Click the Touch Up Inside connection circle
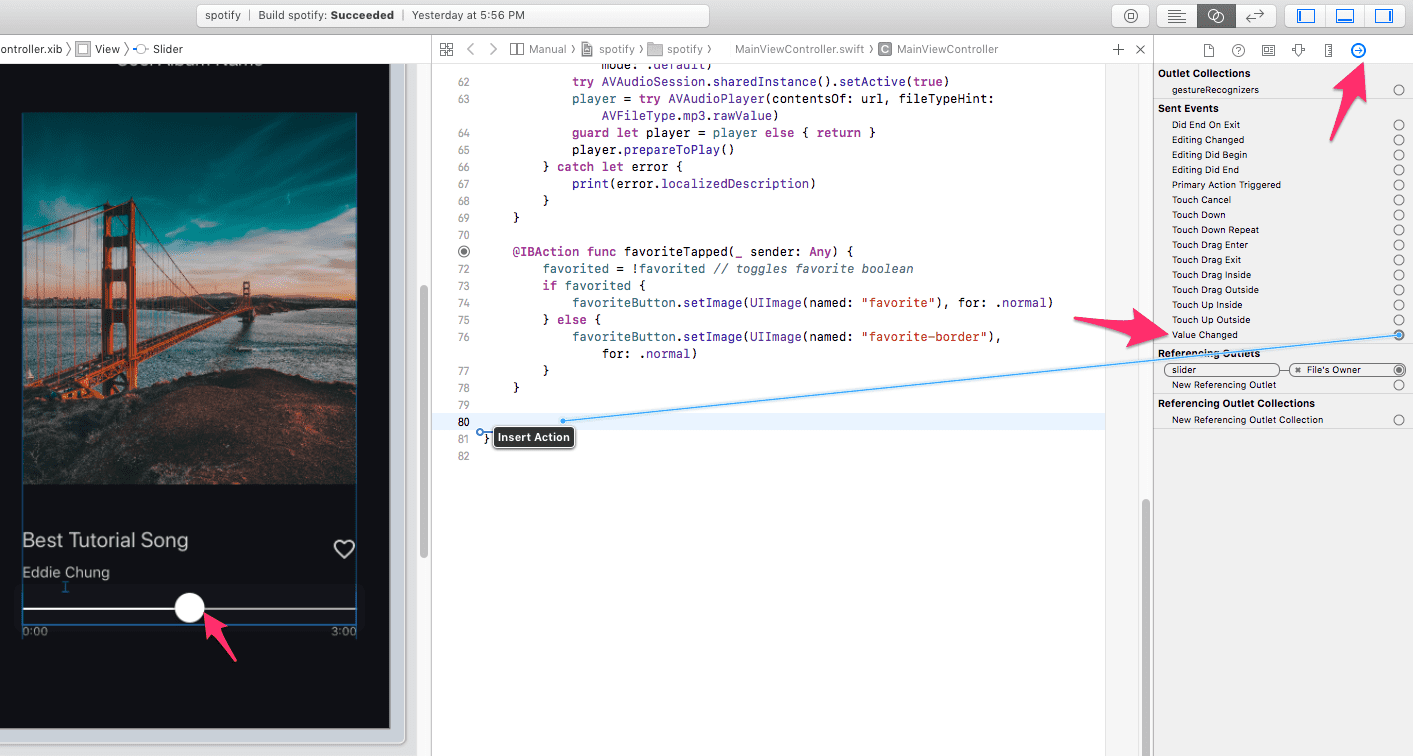Viewport: 1413px width, 756px height. point(1399,305)
